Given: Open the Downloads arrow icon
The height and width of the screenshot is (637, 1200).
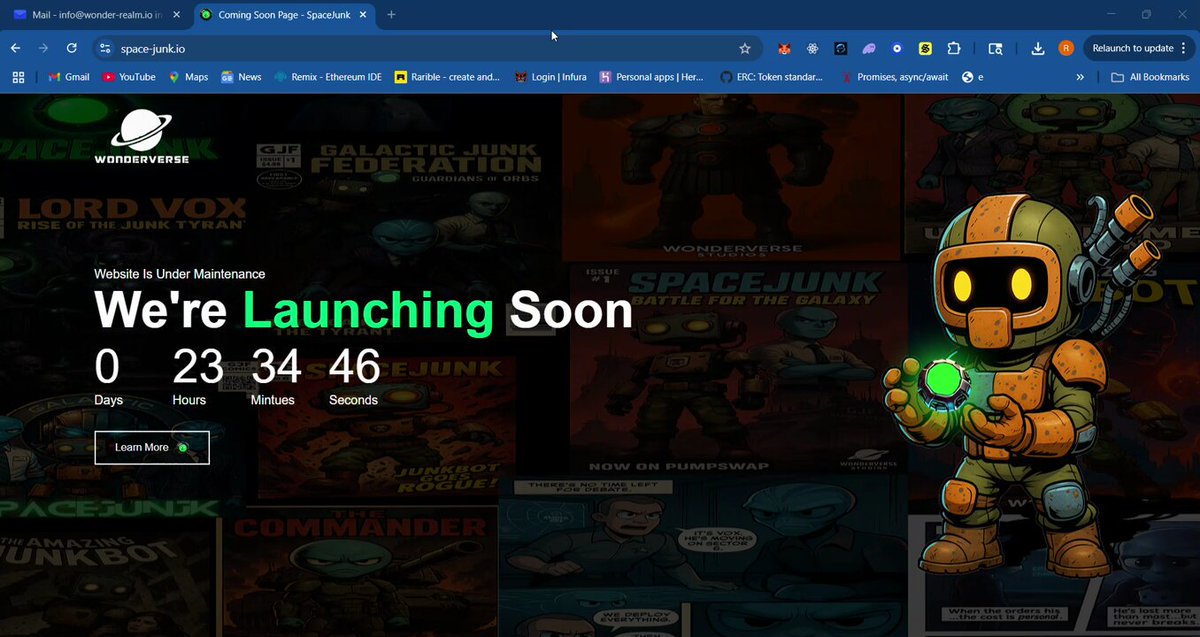Looking at the screenshot, I should pos(1038,48).
